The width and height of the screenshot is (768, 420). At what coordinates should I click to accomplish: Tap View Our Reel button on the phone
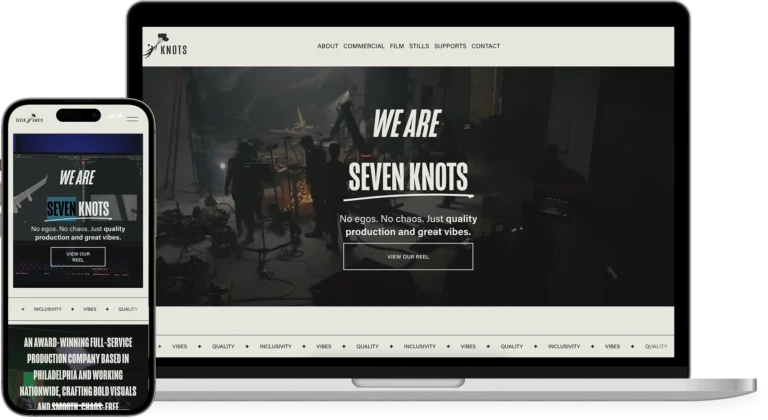[x=78, y=257]
